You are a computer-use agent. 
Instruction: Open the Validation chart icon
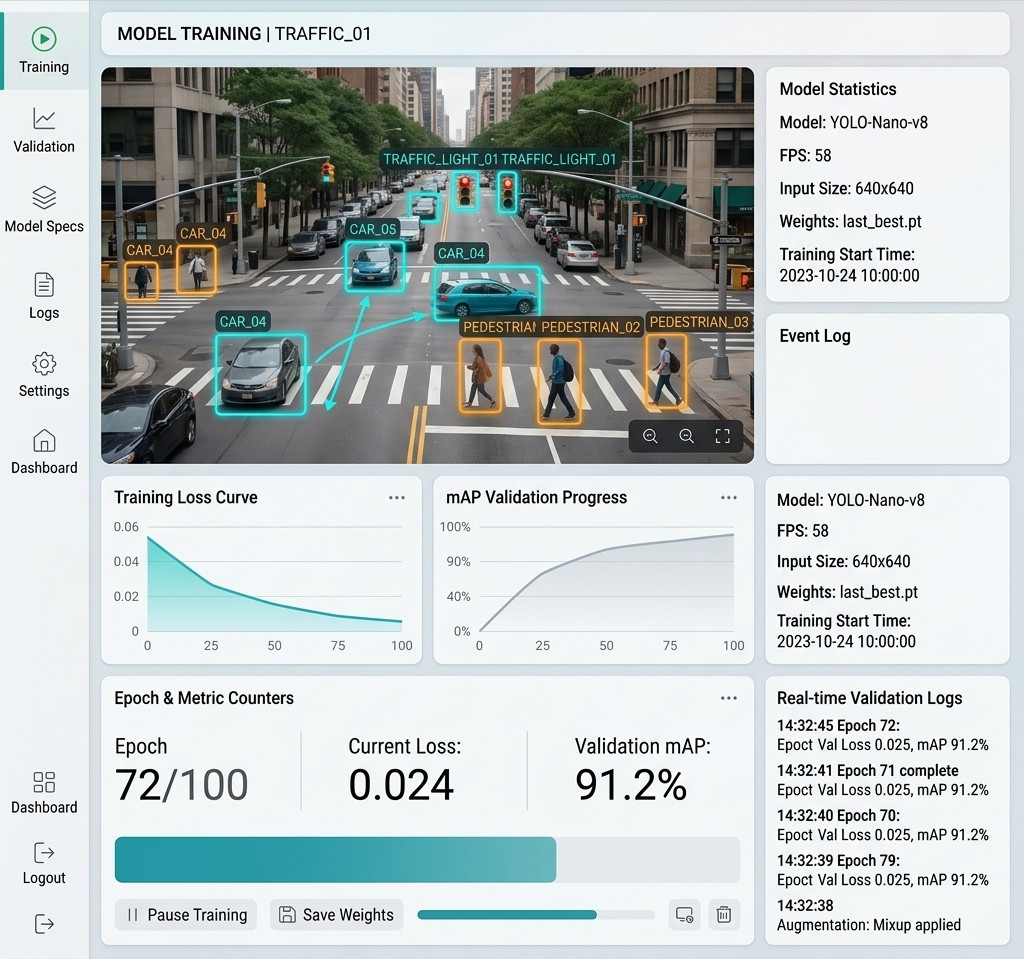(x=44, y=119)
